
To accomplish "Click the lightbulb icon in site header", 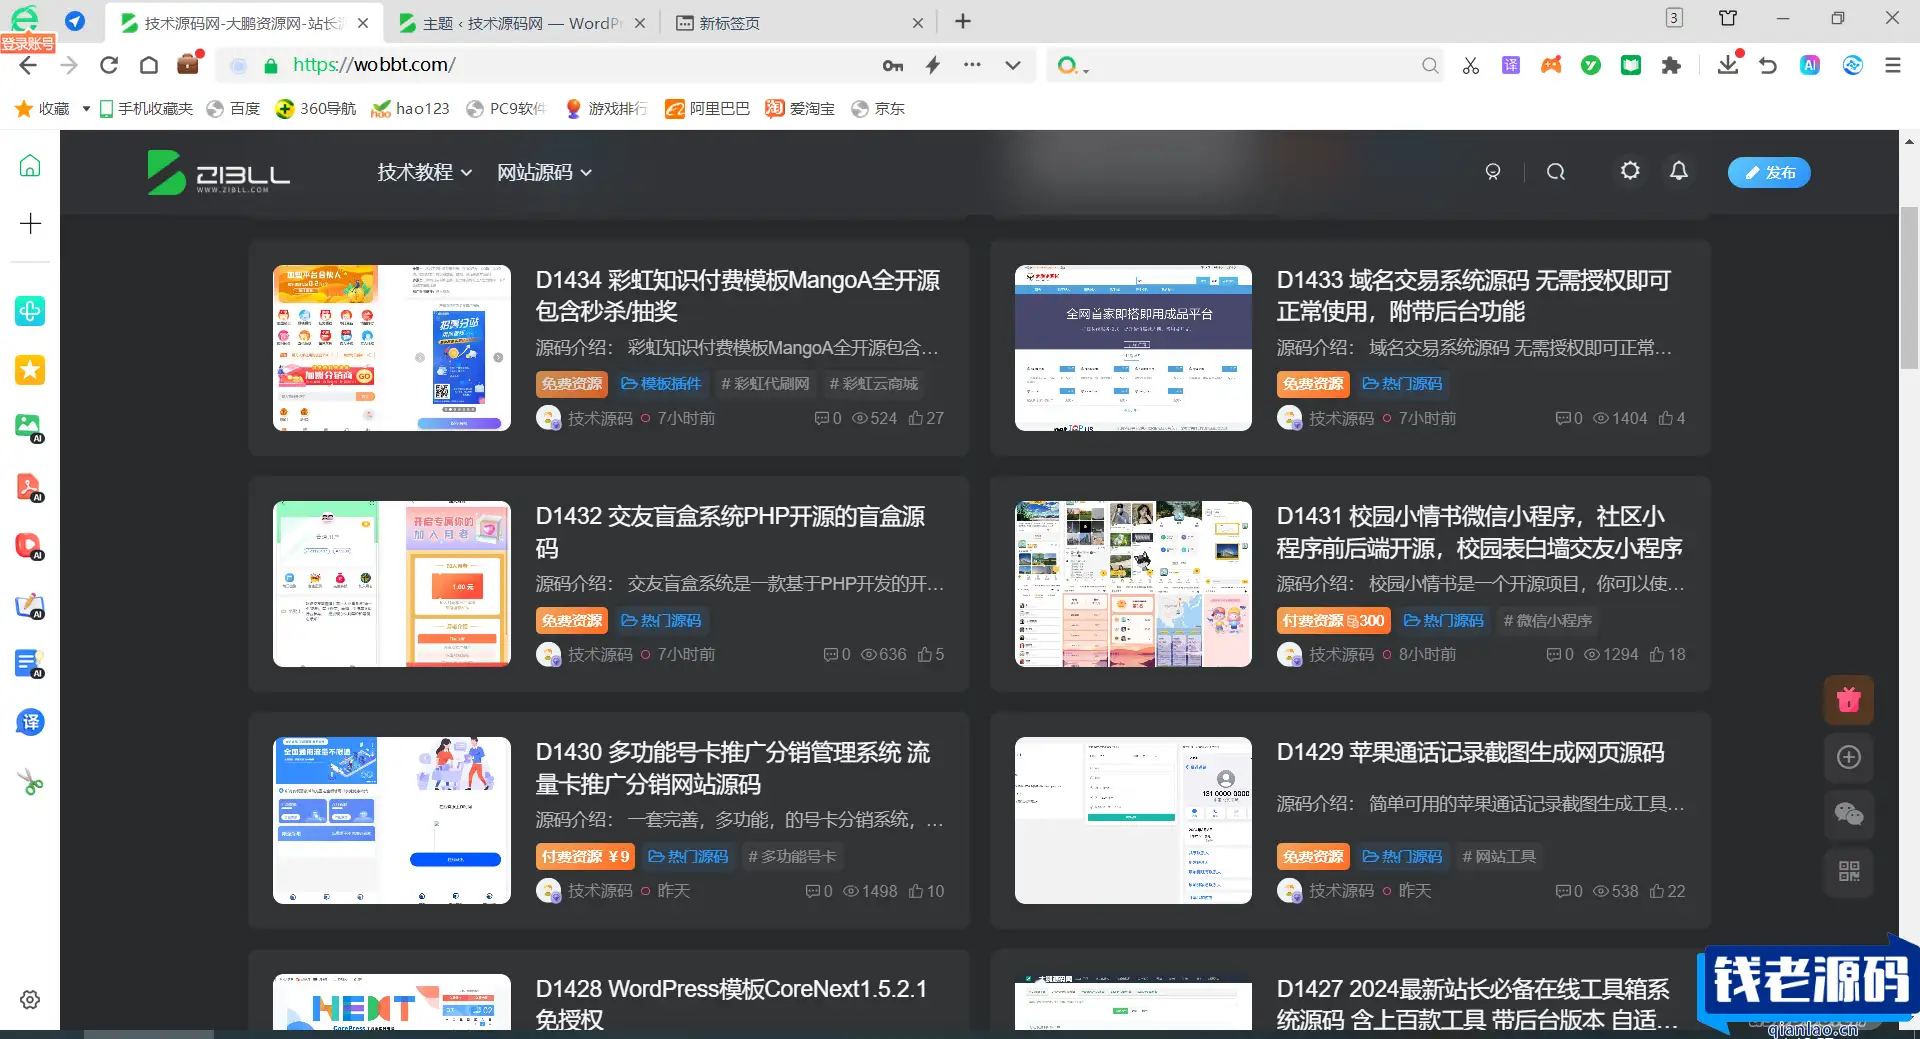I will pyautogui.click(x=1493, y=172).
